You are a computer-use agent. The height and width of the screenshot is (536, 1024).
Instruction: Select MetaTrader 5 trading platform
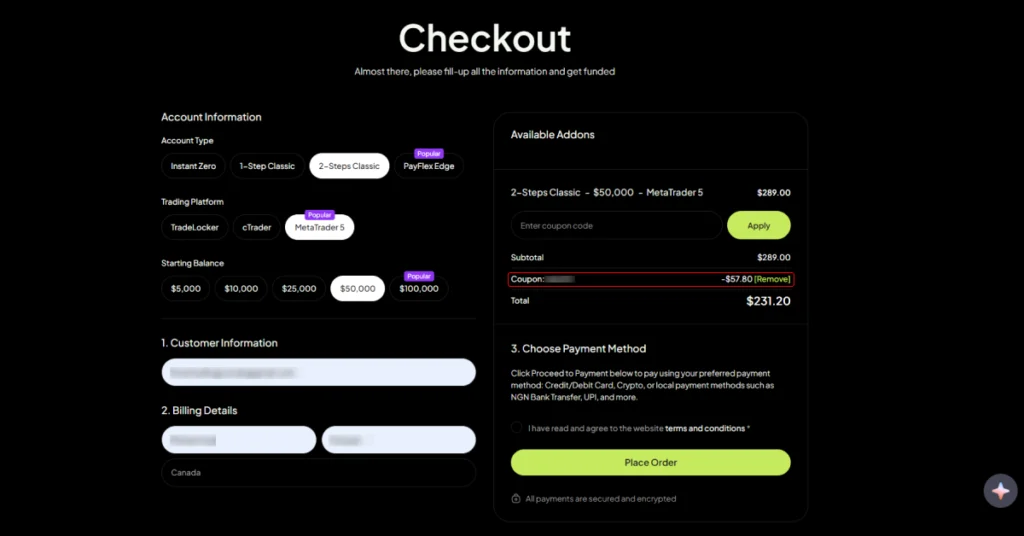(x=319, y=227)
